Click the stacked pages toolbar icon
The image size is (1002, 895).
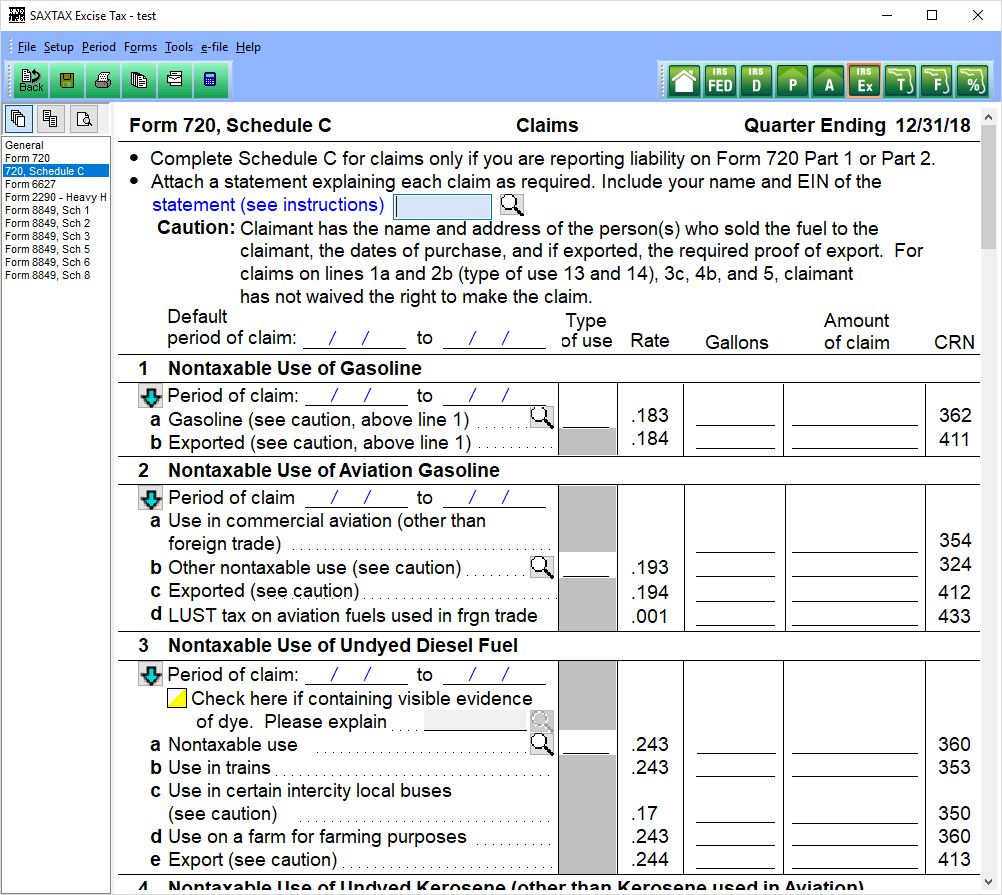(138, 80)
